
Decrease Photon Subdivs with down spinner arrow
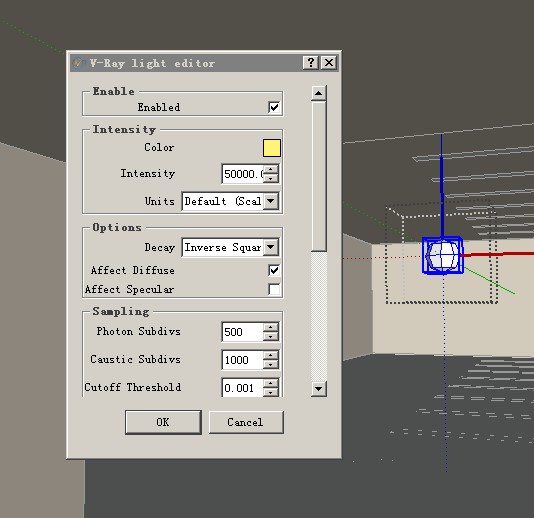[x=271, y=336]
